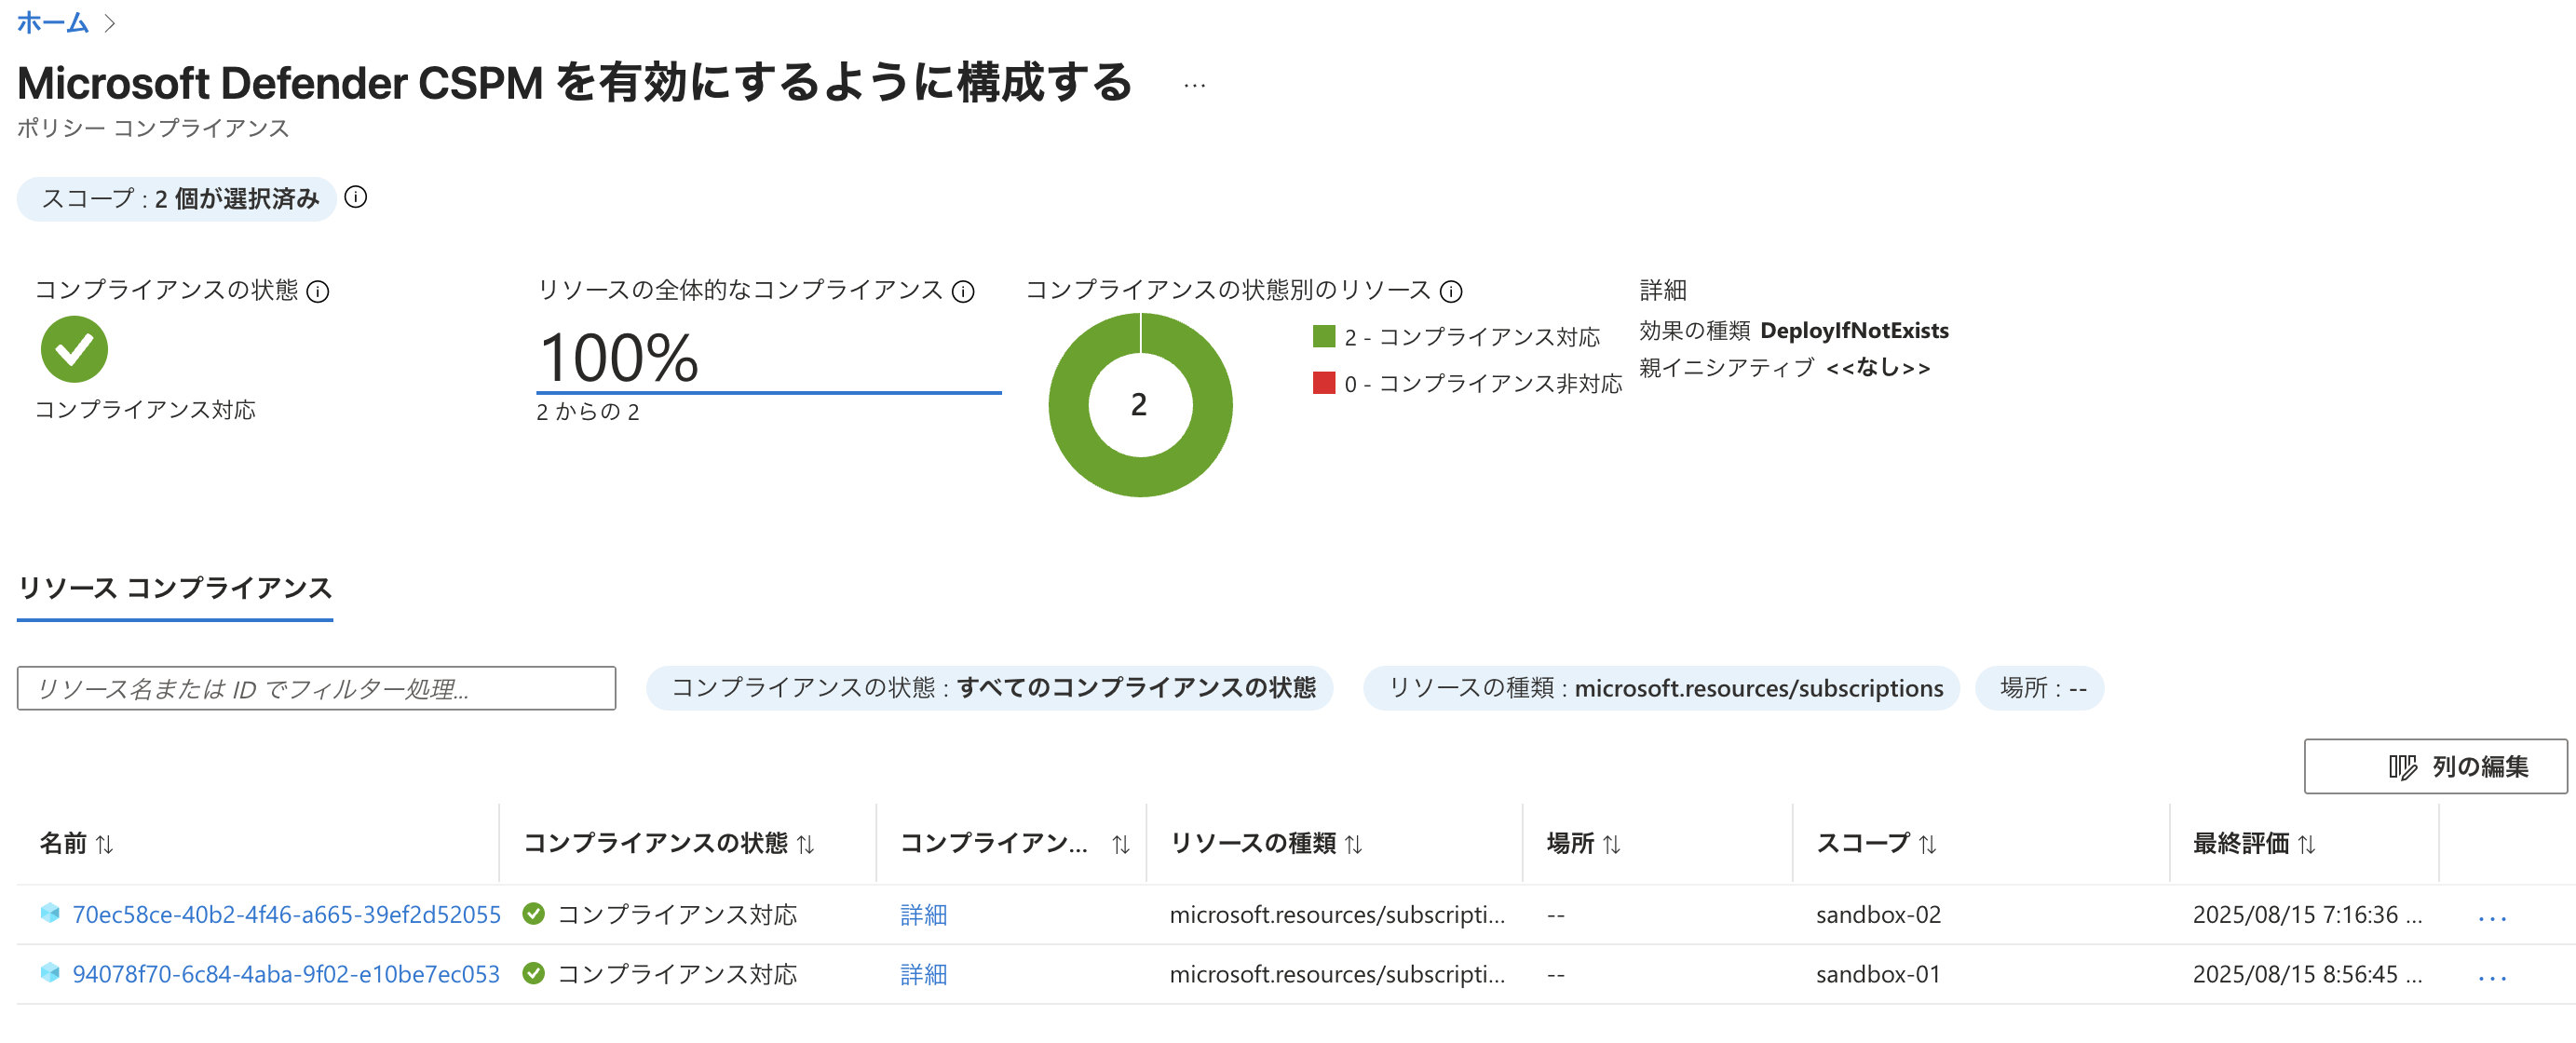Click subscription icon for 70ec58ce row
This screenshot has height=1043, width=2576.
tap(50, 913)
